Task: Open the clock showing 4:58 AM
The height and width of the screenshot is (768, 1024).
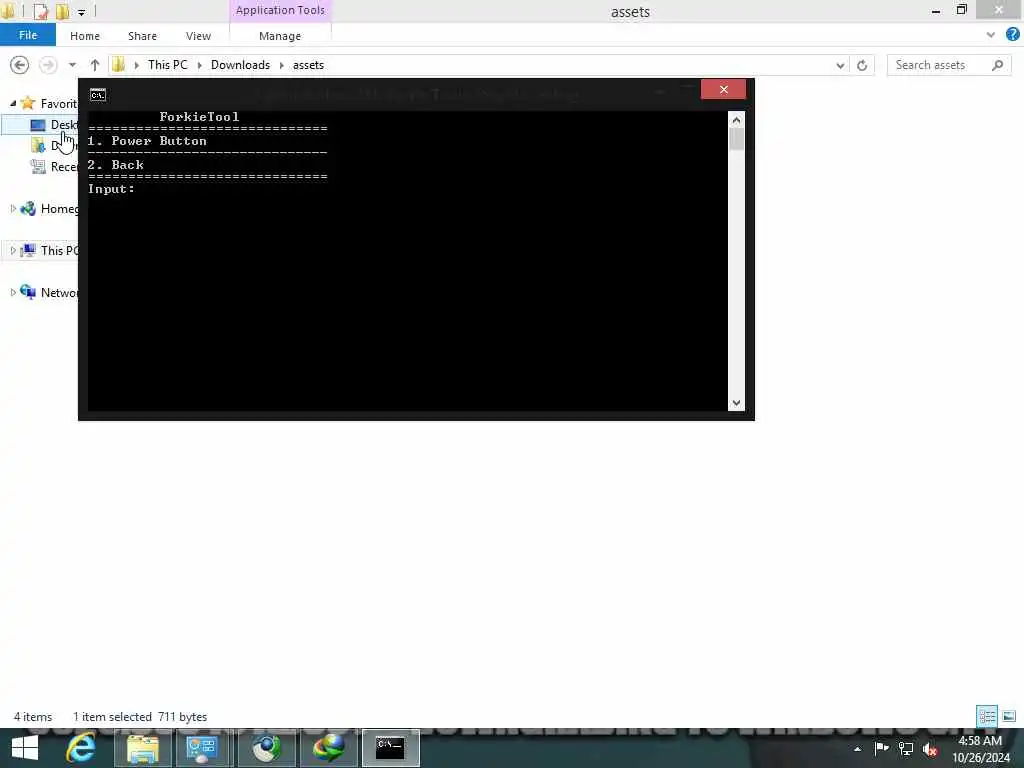Action: 980,749
